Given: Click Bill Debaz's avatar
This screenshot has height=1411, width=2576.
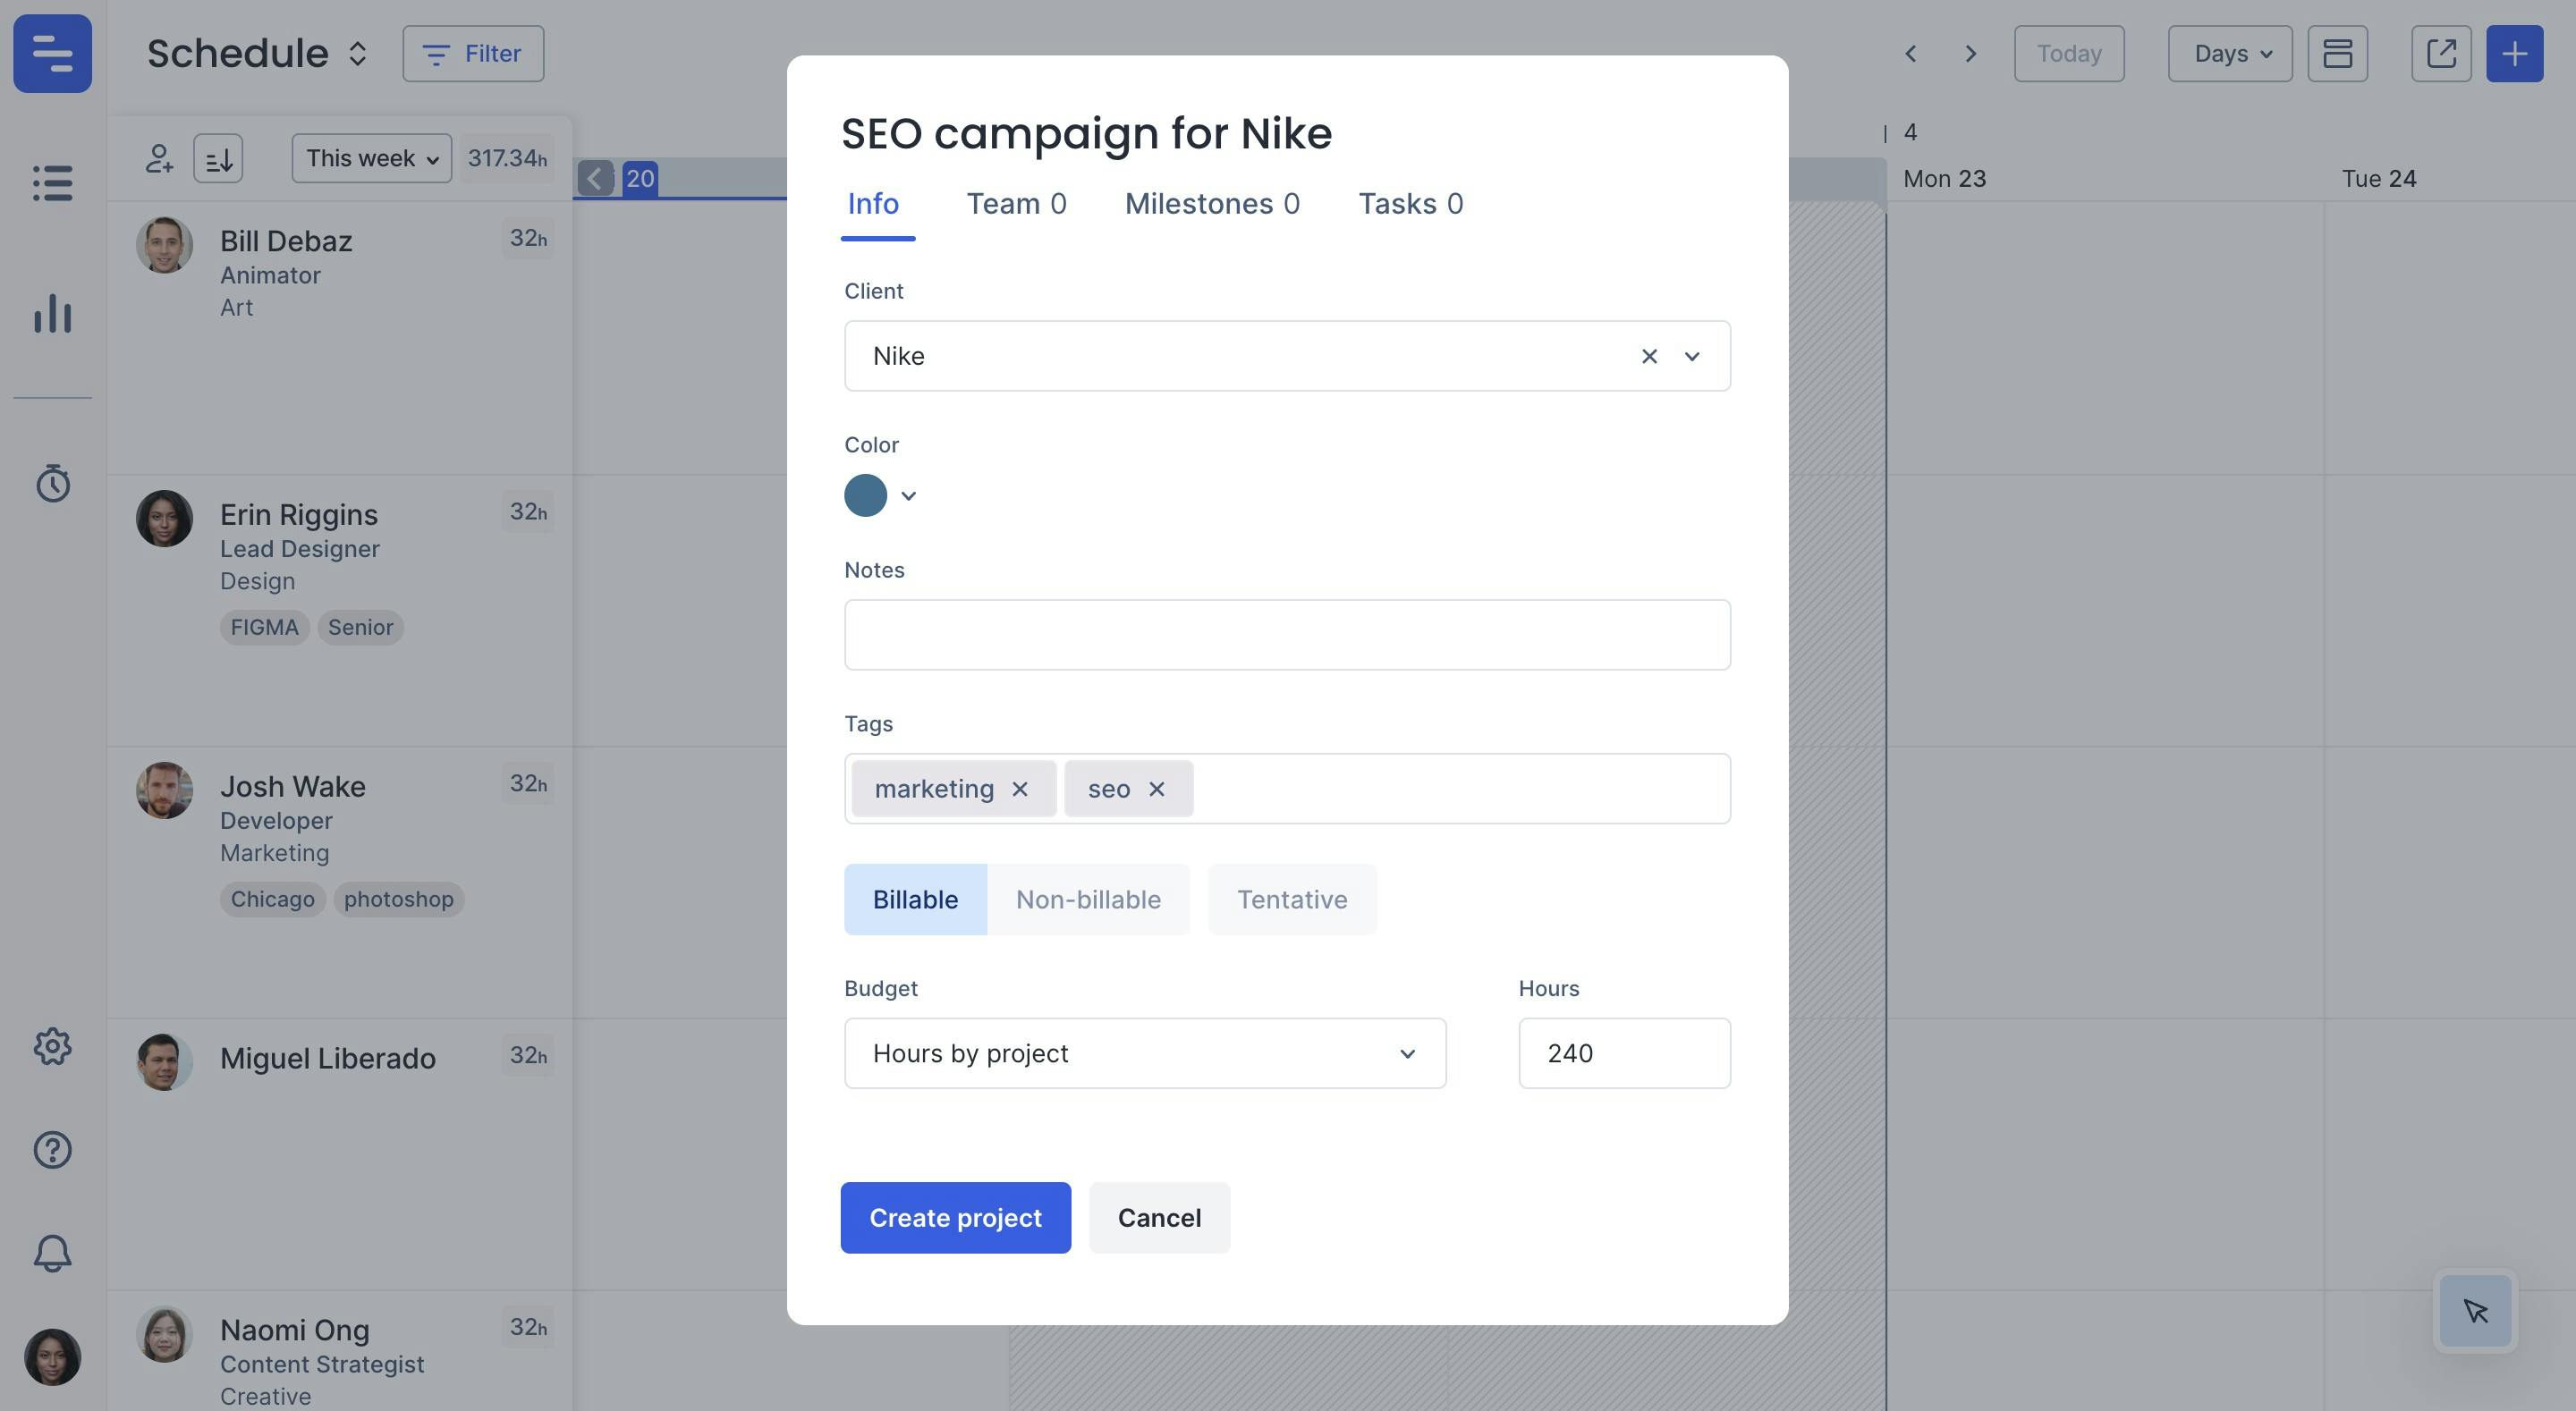Looking at the screenshot, I should click(164, 245).
